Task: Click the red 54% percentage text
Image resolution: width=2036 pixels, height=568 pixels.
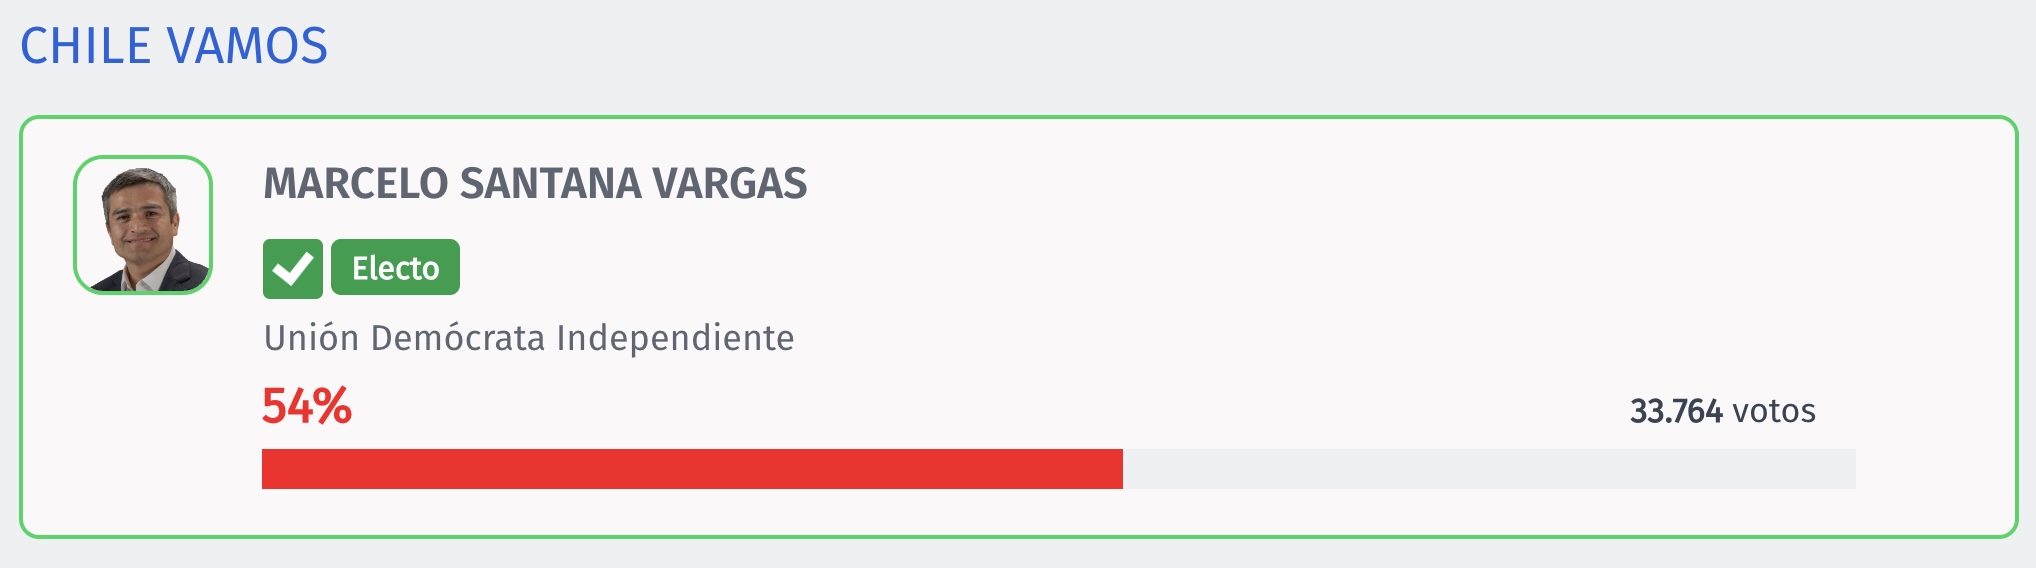Action: pyautogui.click(x=307, y=406)
